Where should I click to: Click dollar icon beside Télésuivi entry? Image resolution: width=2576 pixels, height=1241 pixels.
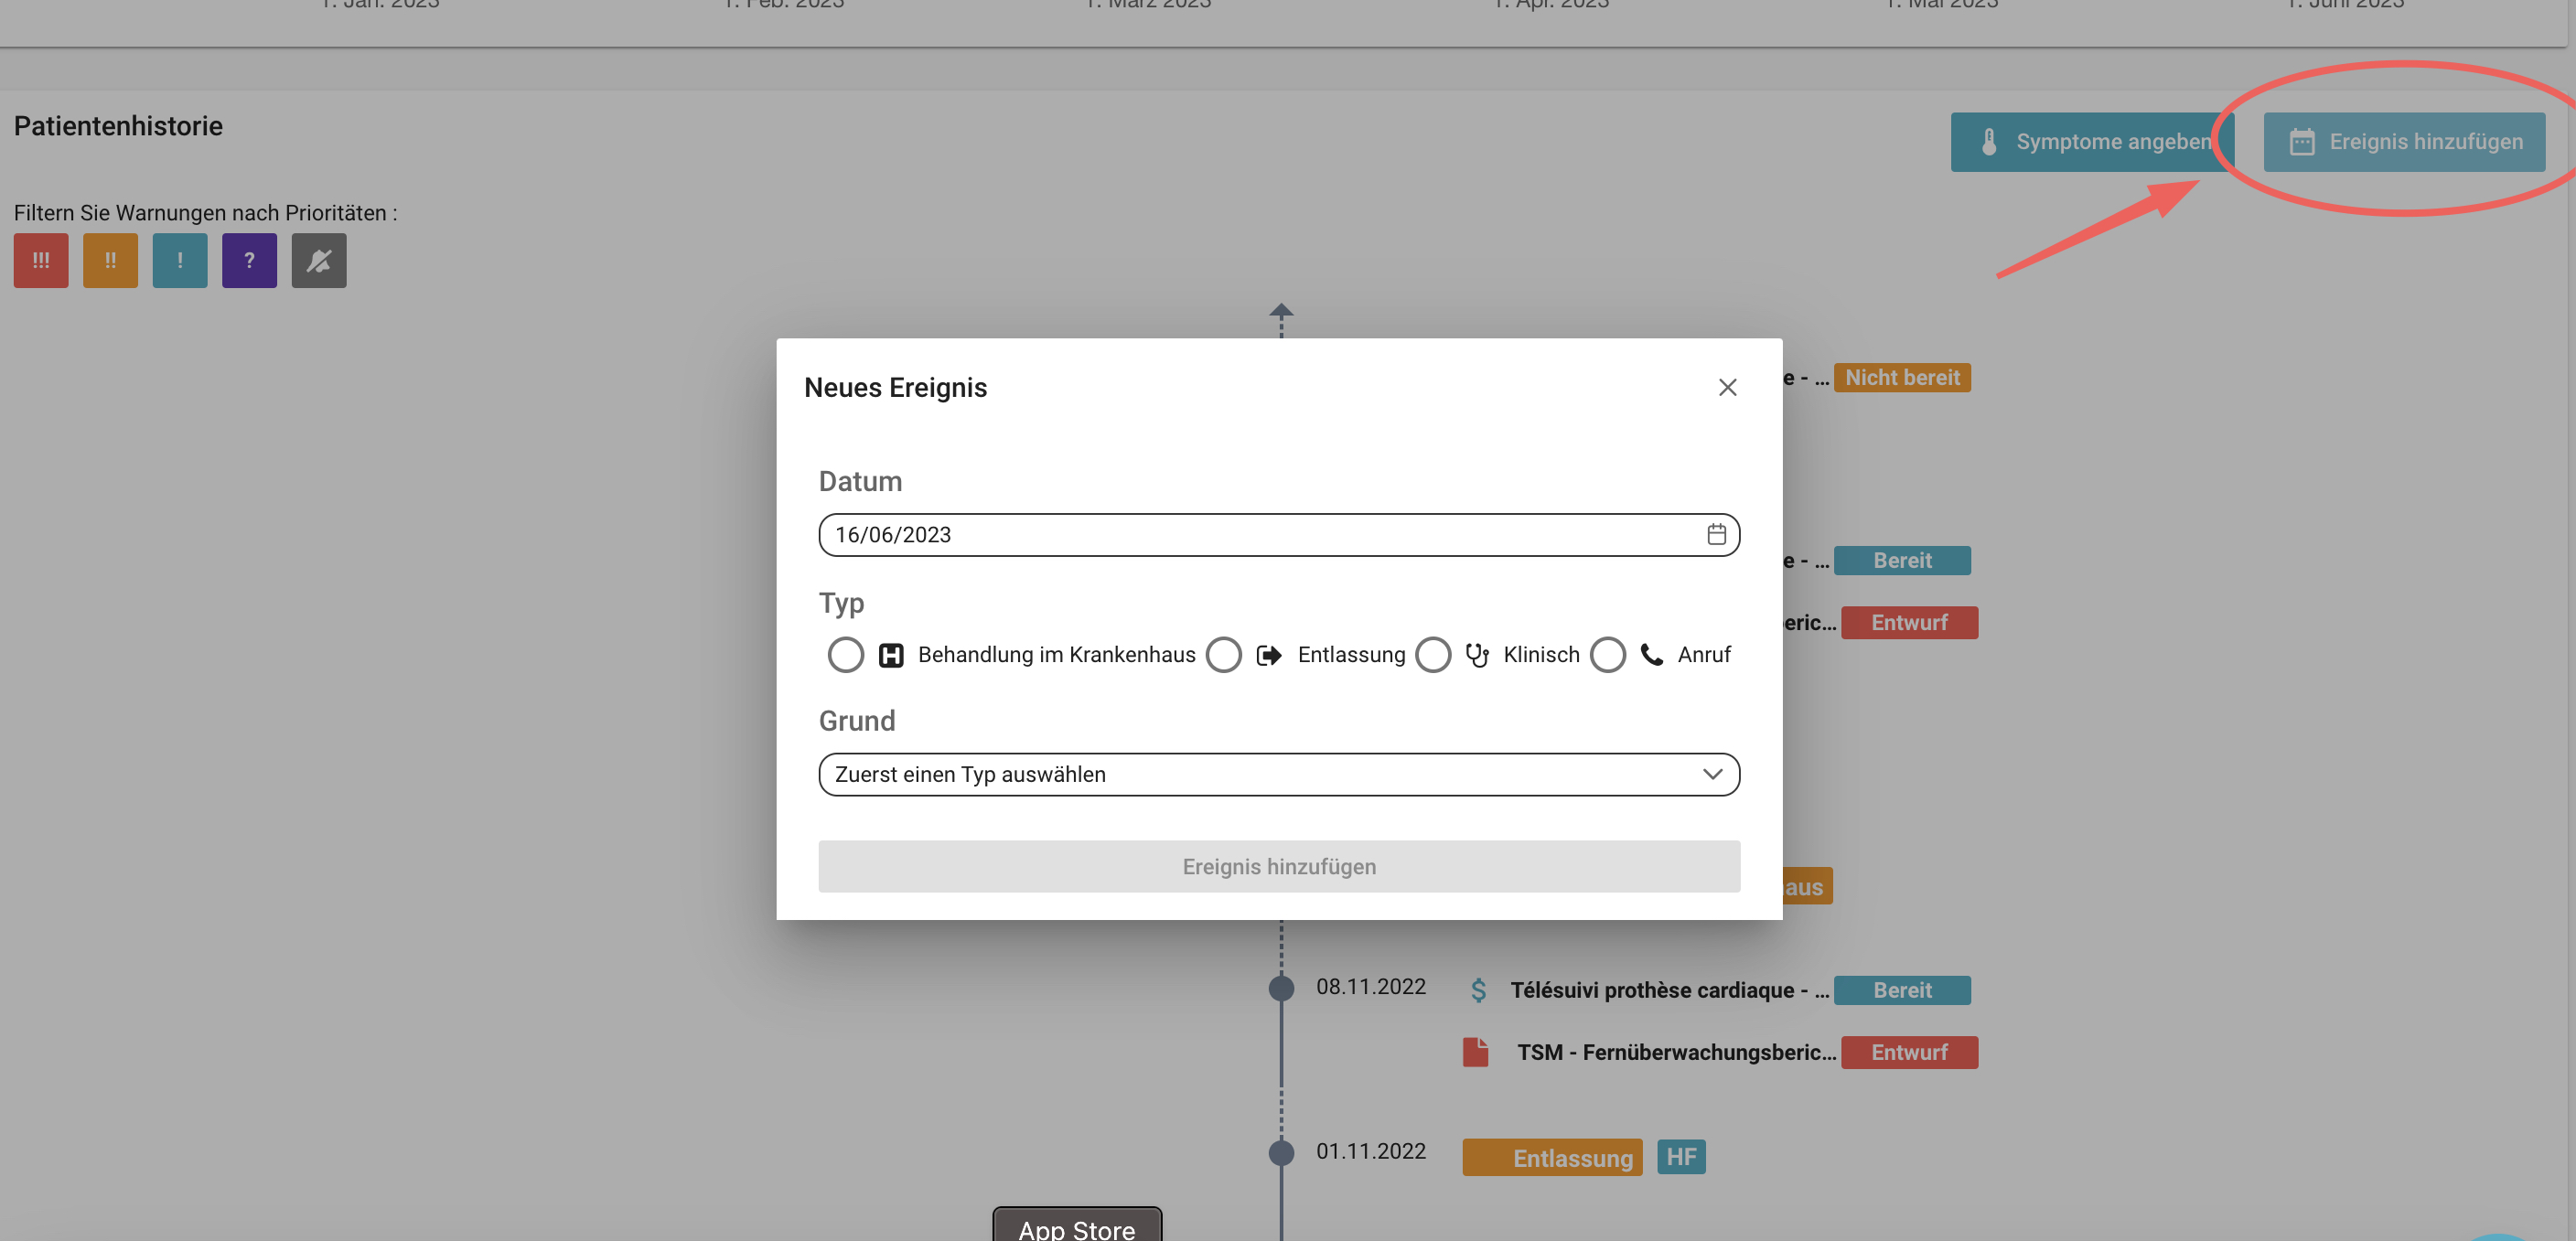coord(1478,990)
